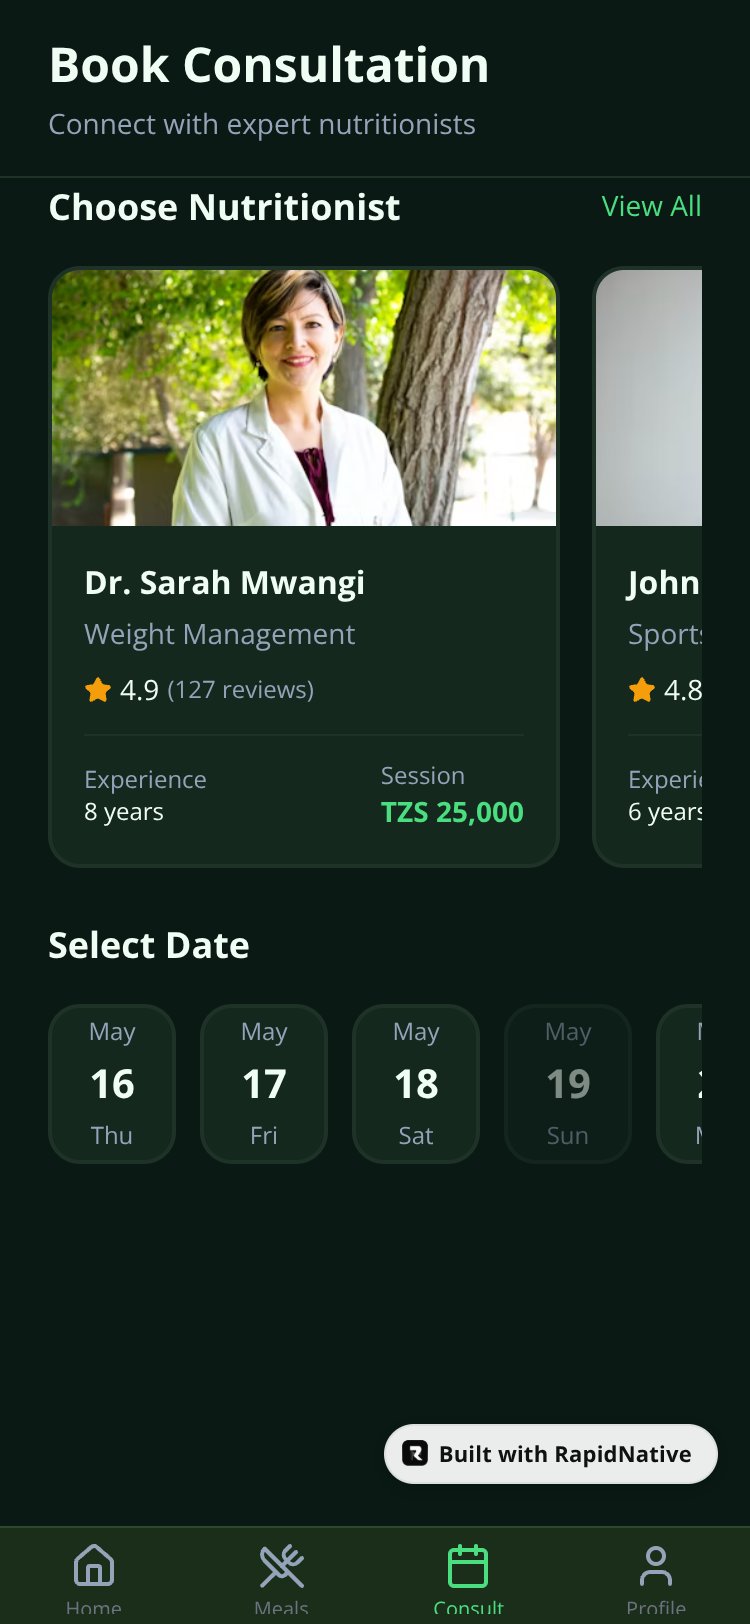The height and width of the screenshot is (1624, 750).
Task: Select the Consult calendar icon
Action: pos(468,1566)
